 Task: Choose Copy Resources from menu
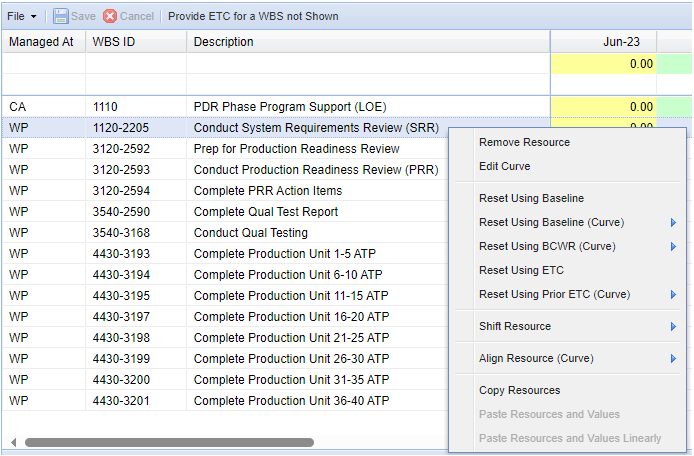pos(519,390)
